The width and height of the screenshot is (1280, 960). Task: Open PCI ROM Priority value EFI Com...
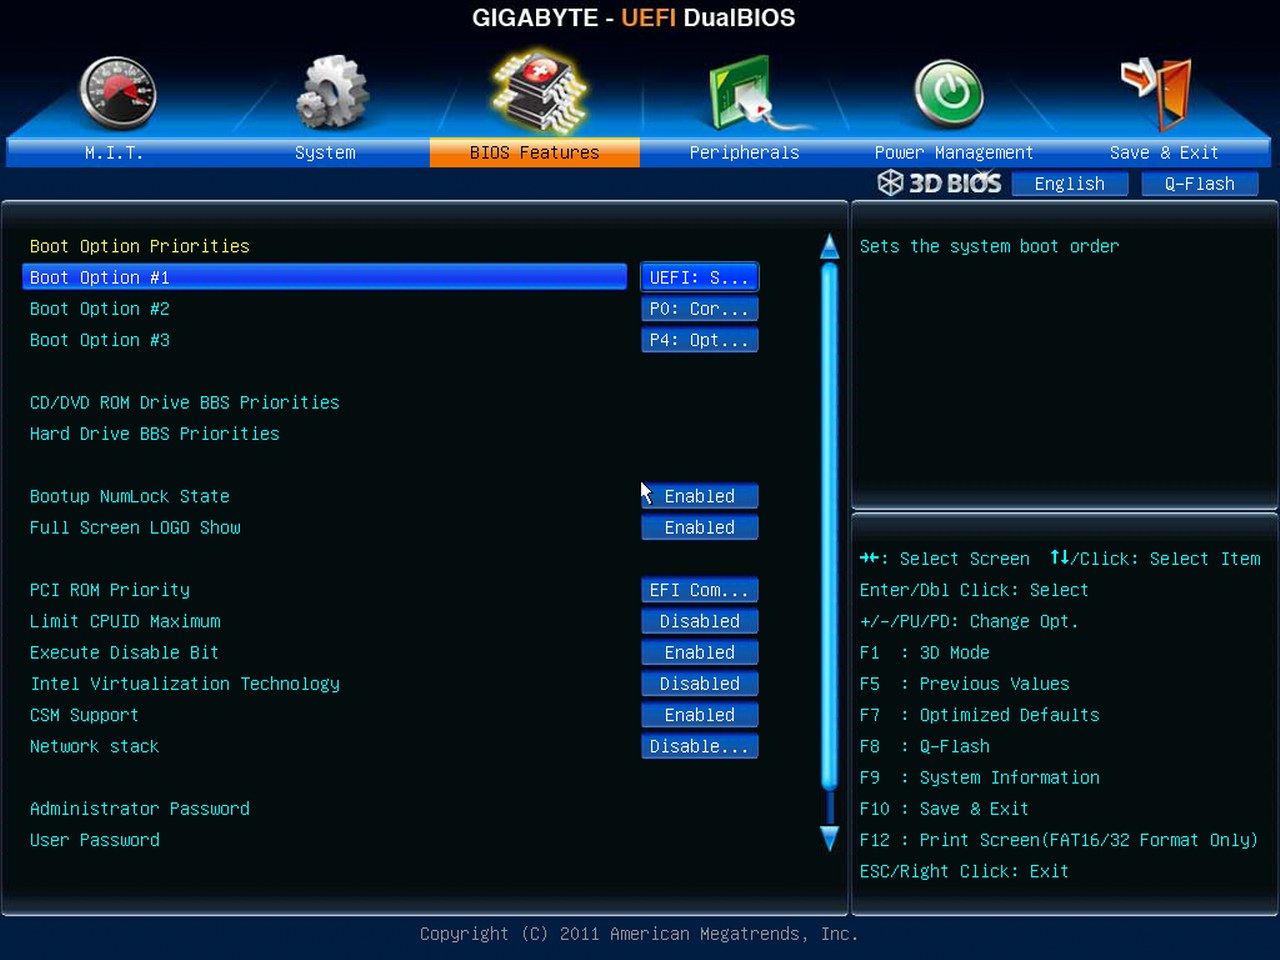tap(700, 590)
